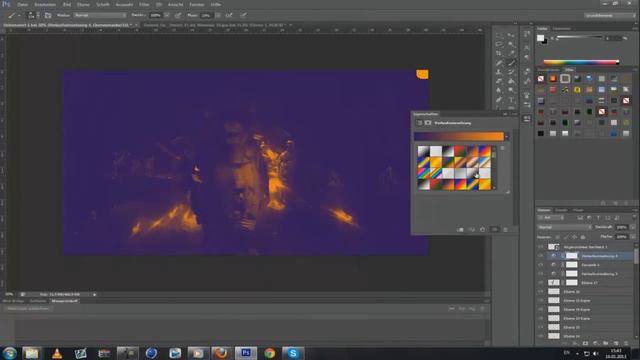Select the Clone Stamp tool
Viewport: 640px width, 360px height.
[x=499, y=72]
